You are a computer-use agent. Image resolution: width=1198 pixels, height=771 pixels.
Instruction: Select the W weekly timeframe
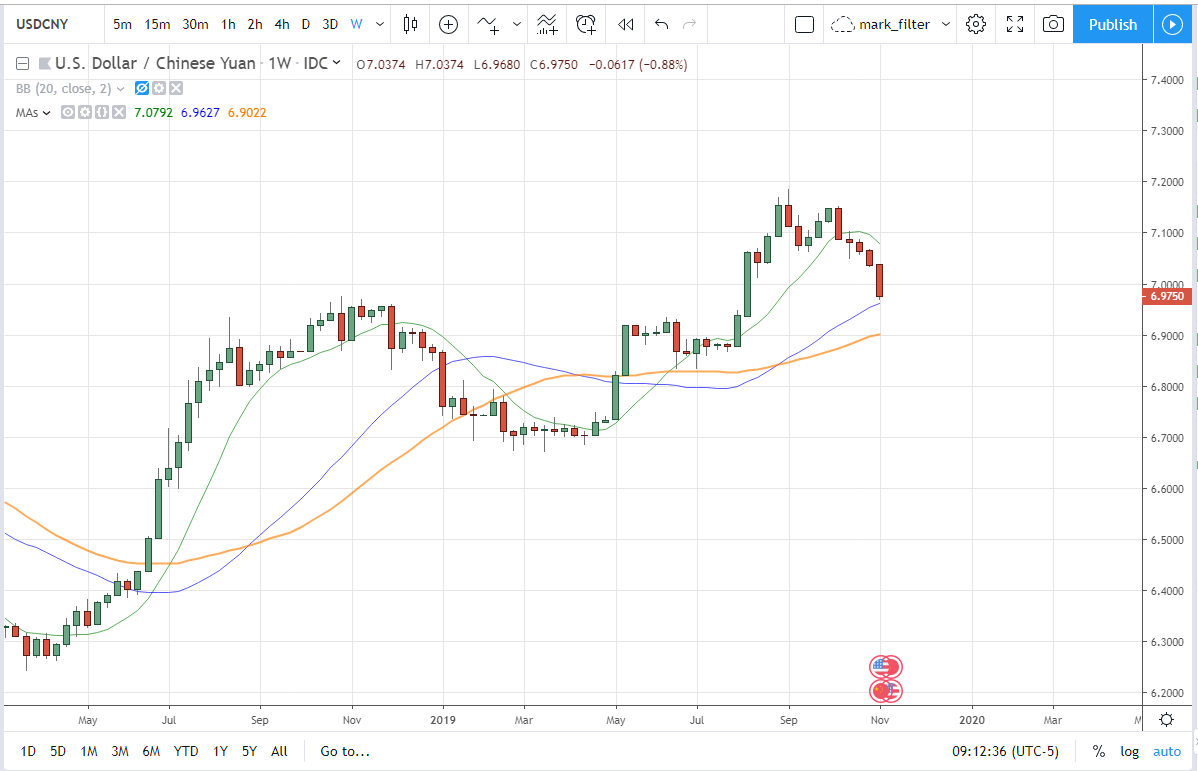(x=356, y=24)
